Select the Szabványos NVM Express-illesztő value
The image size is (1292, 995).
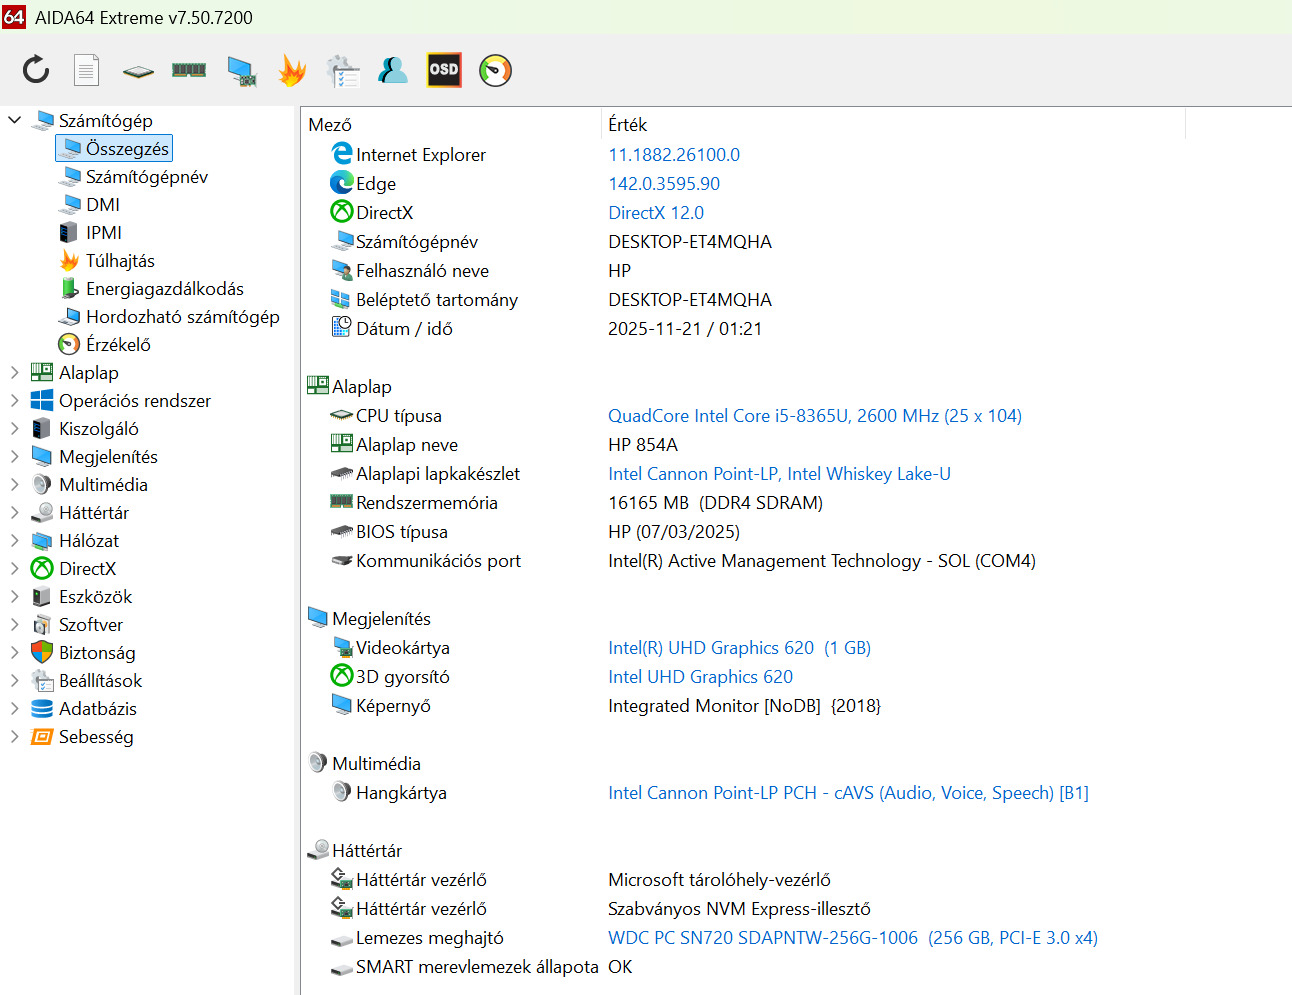coord(739,908)
